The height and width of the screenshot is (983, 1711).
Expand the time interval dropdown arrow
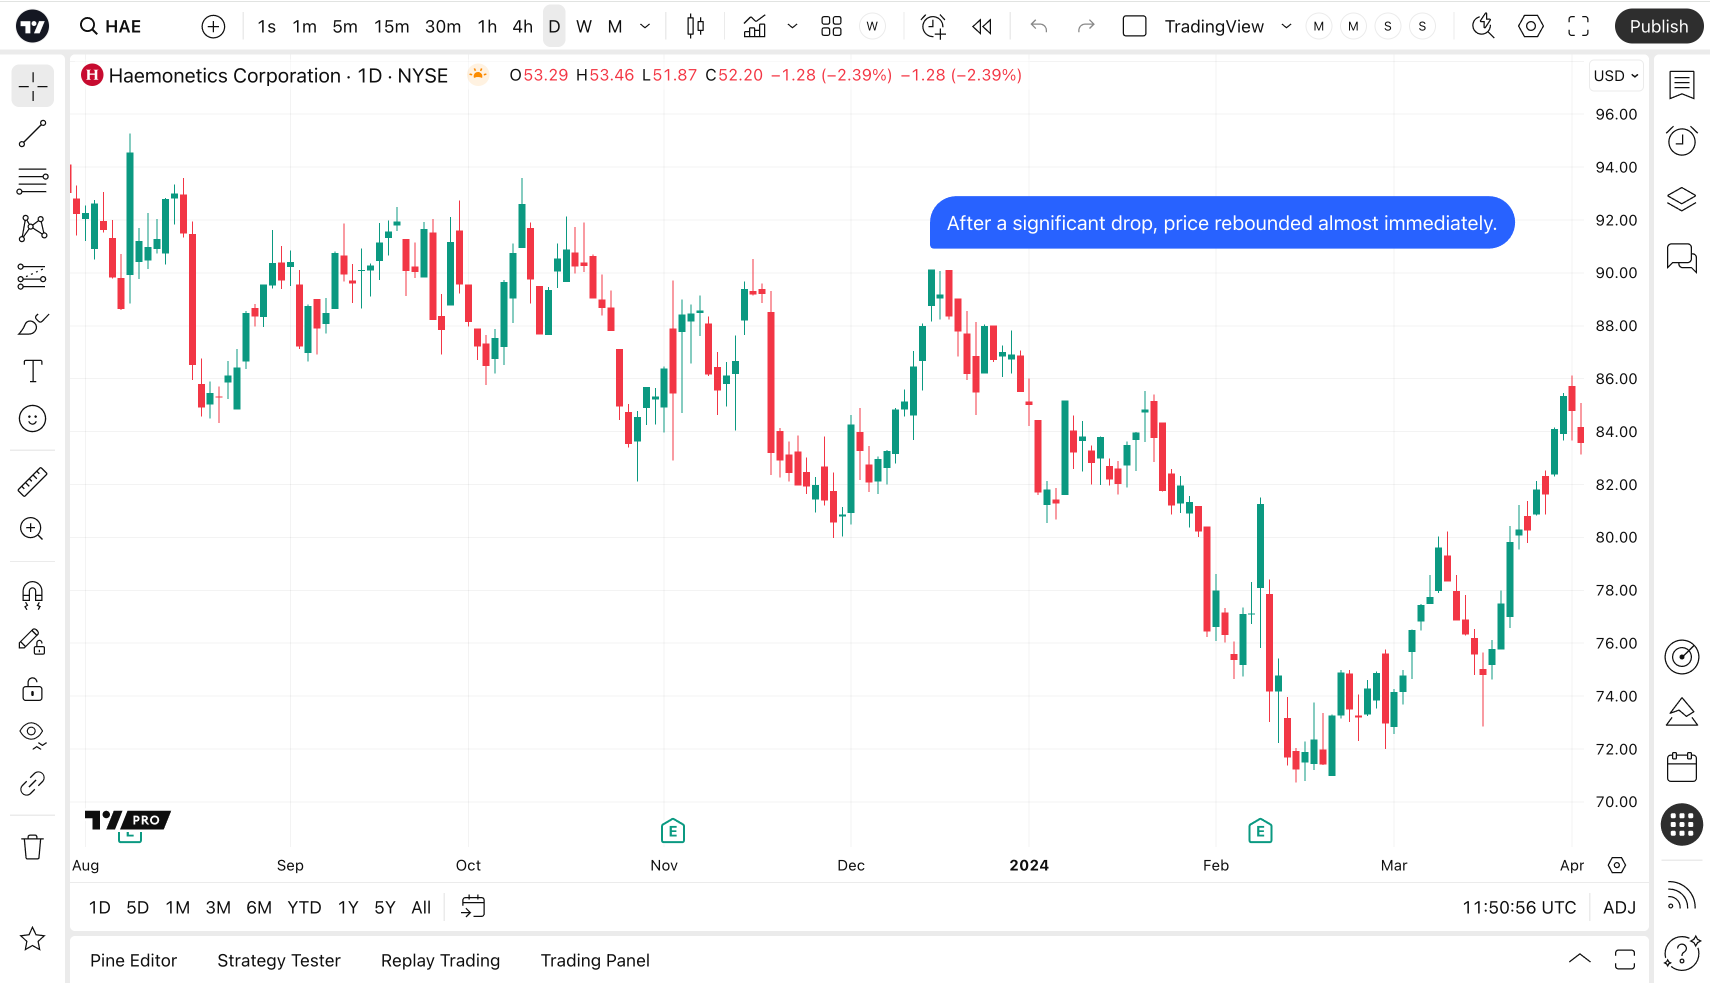645,26
